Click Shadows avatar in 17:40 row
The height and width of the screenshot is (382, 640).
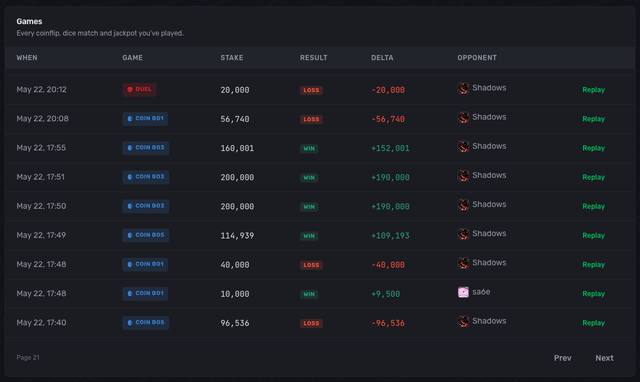click(x=463, y=322)
